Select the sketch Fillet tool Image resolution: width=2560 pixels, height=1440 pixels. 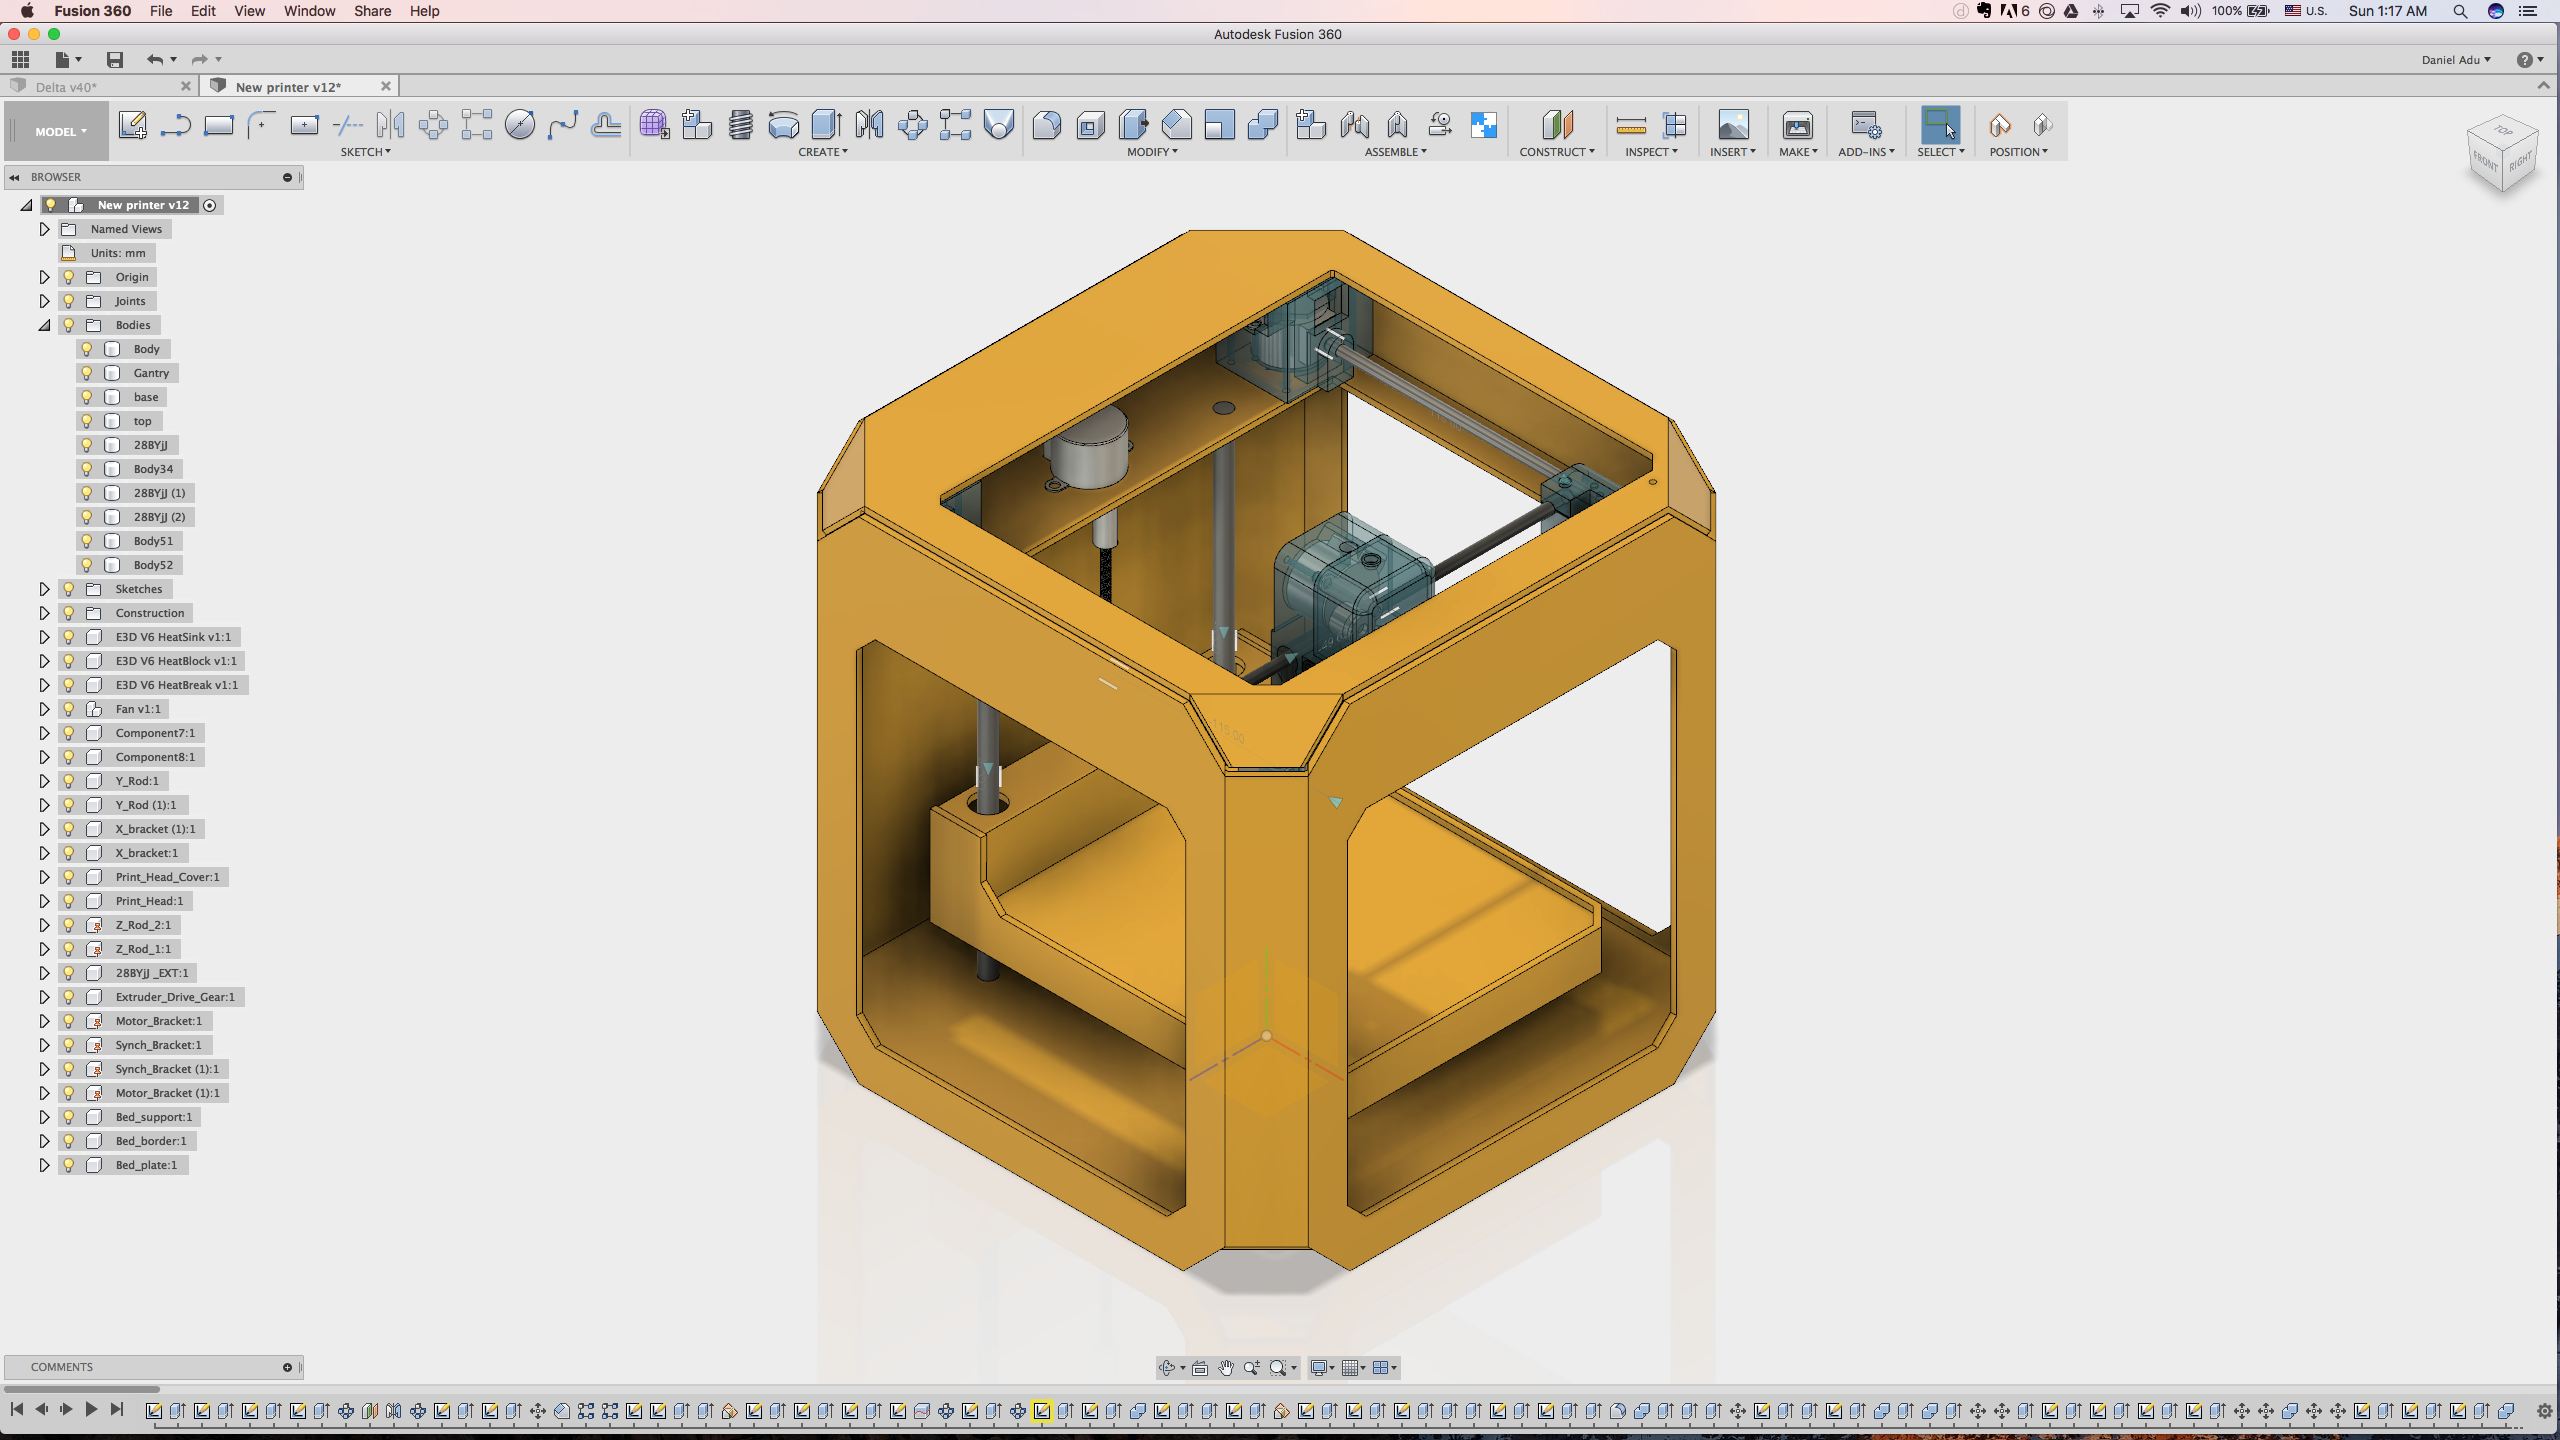261,125
